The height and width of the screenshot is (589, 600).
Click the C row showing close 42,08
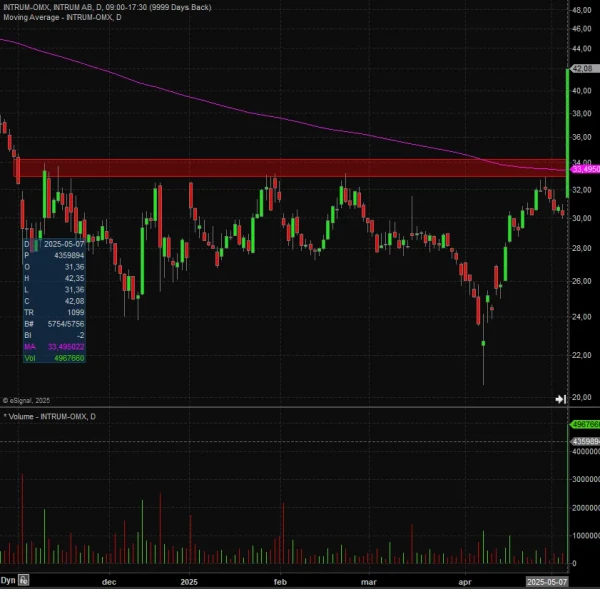point(54,301)
